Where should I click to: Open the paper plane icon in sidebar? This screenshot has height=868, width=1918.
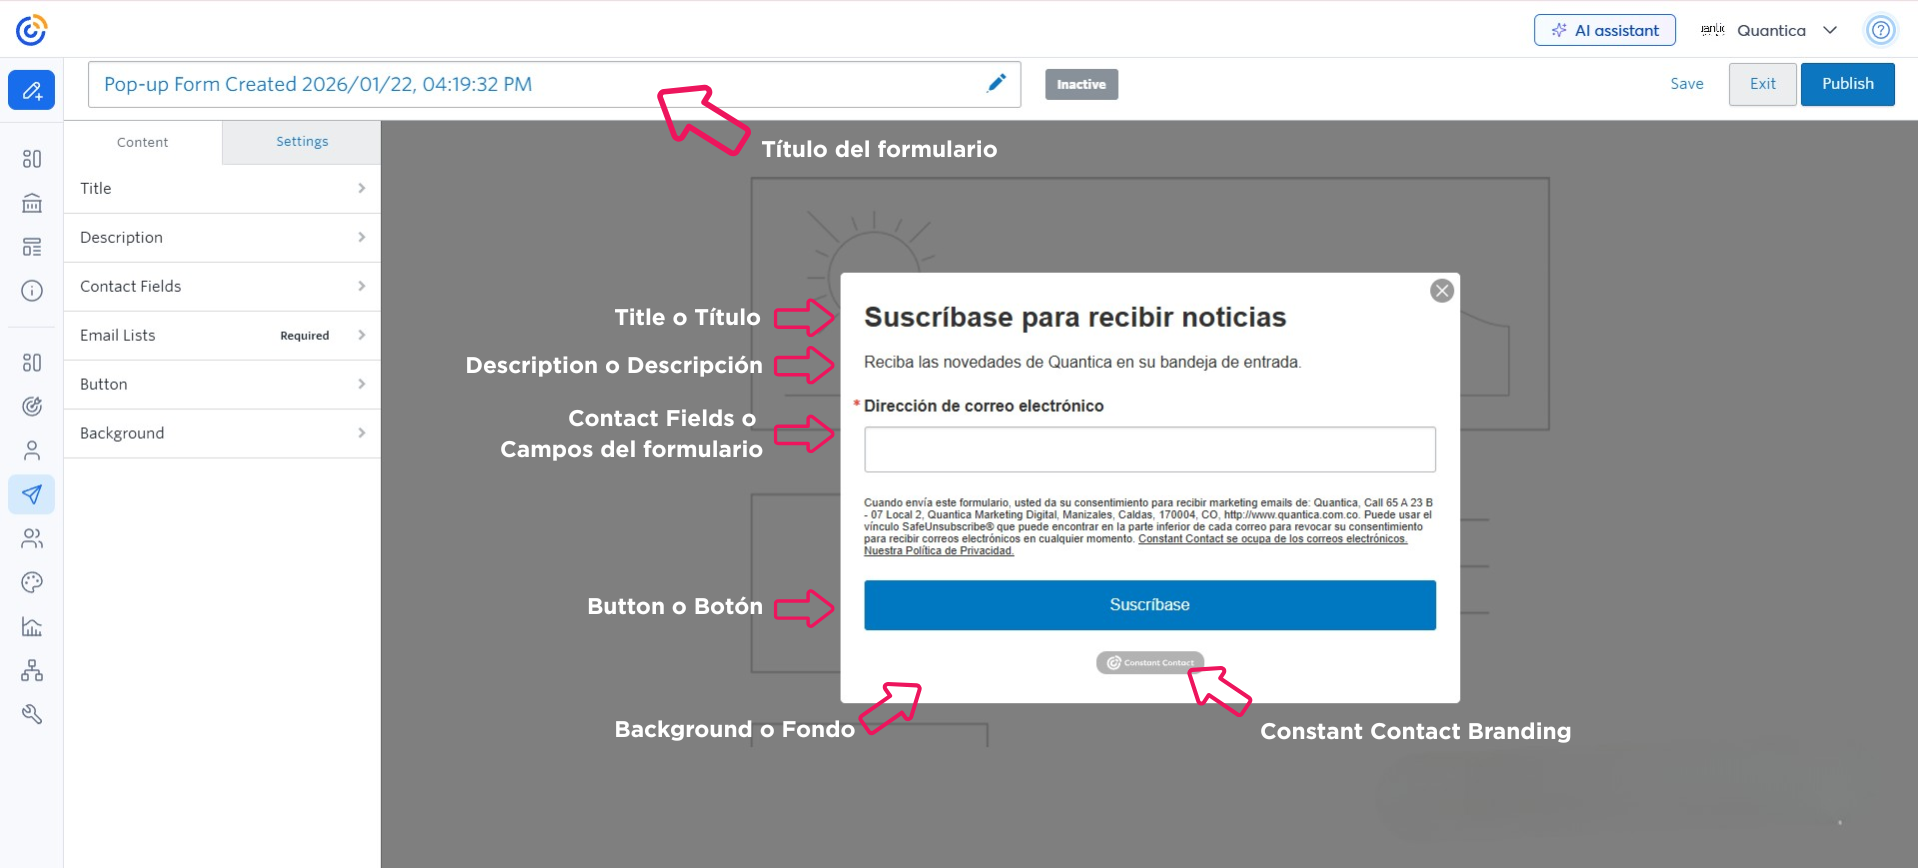(32, 494)
